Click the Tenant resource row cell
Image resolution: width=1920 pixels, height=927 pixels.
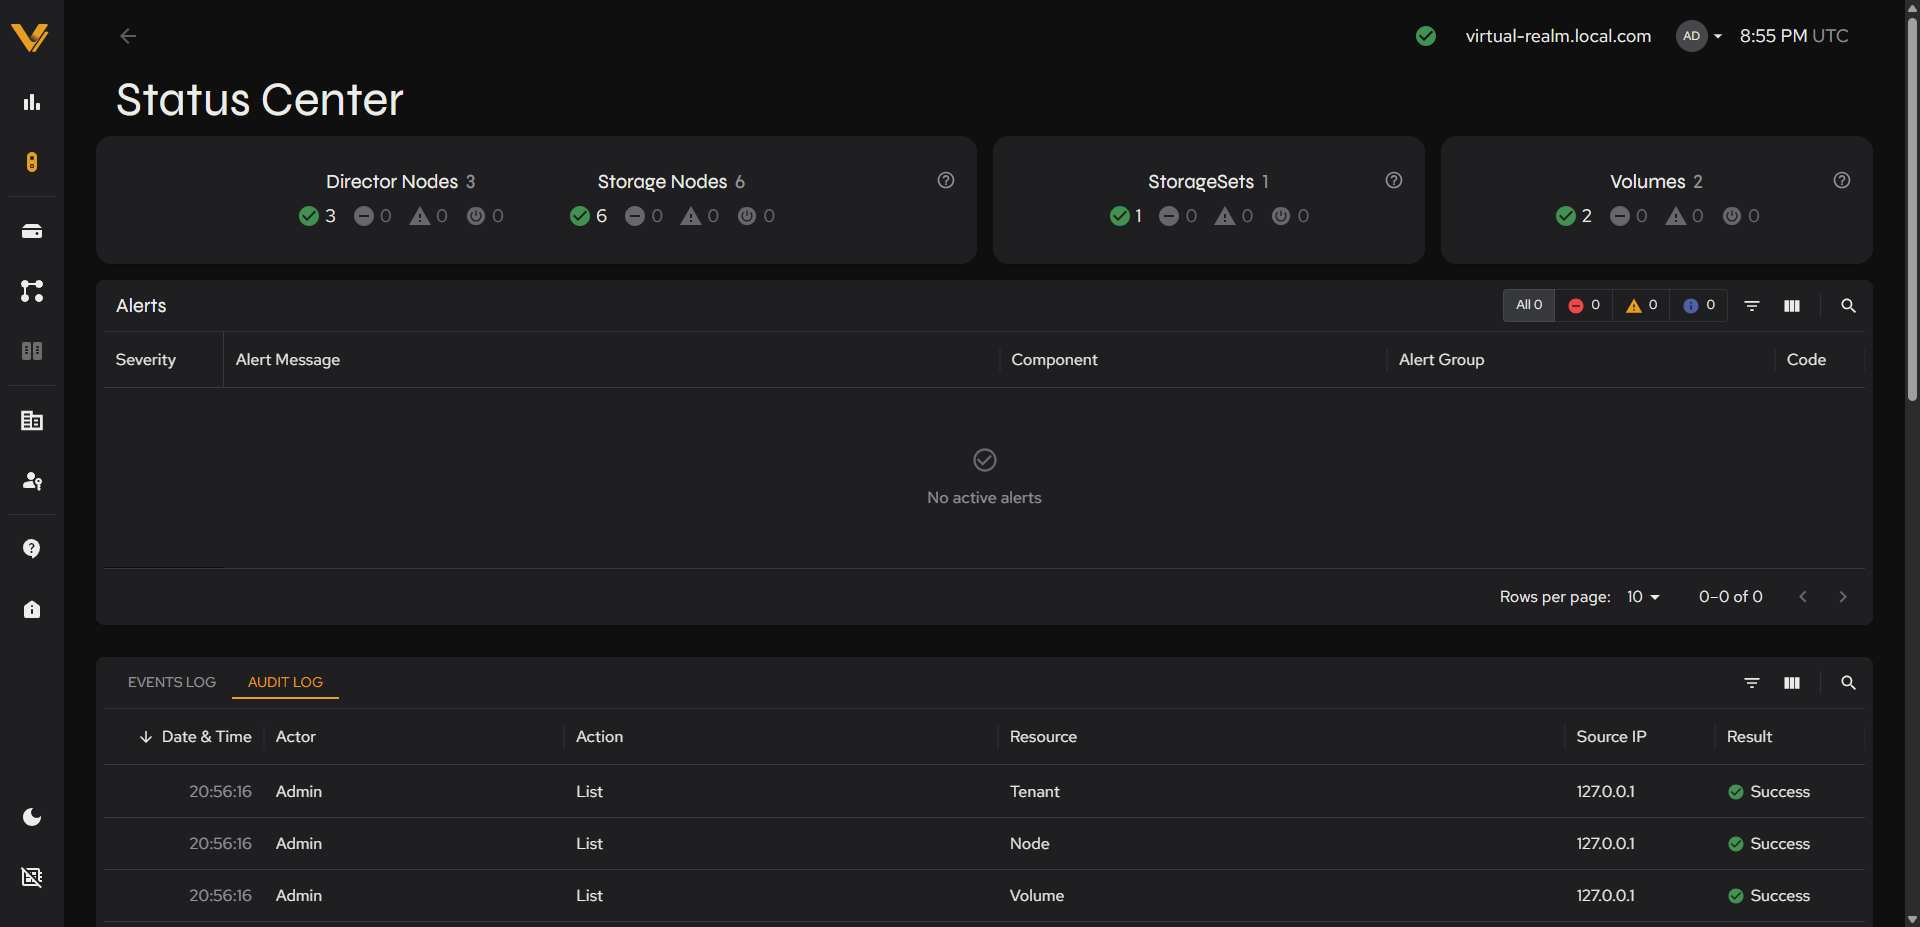1034,792
